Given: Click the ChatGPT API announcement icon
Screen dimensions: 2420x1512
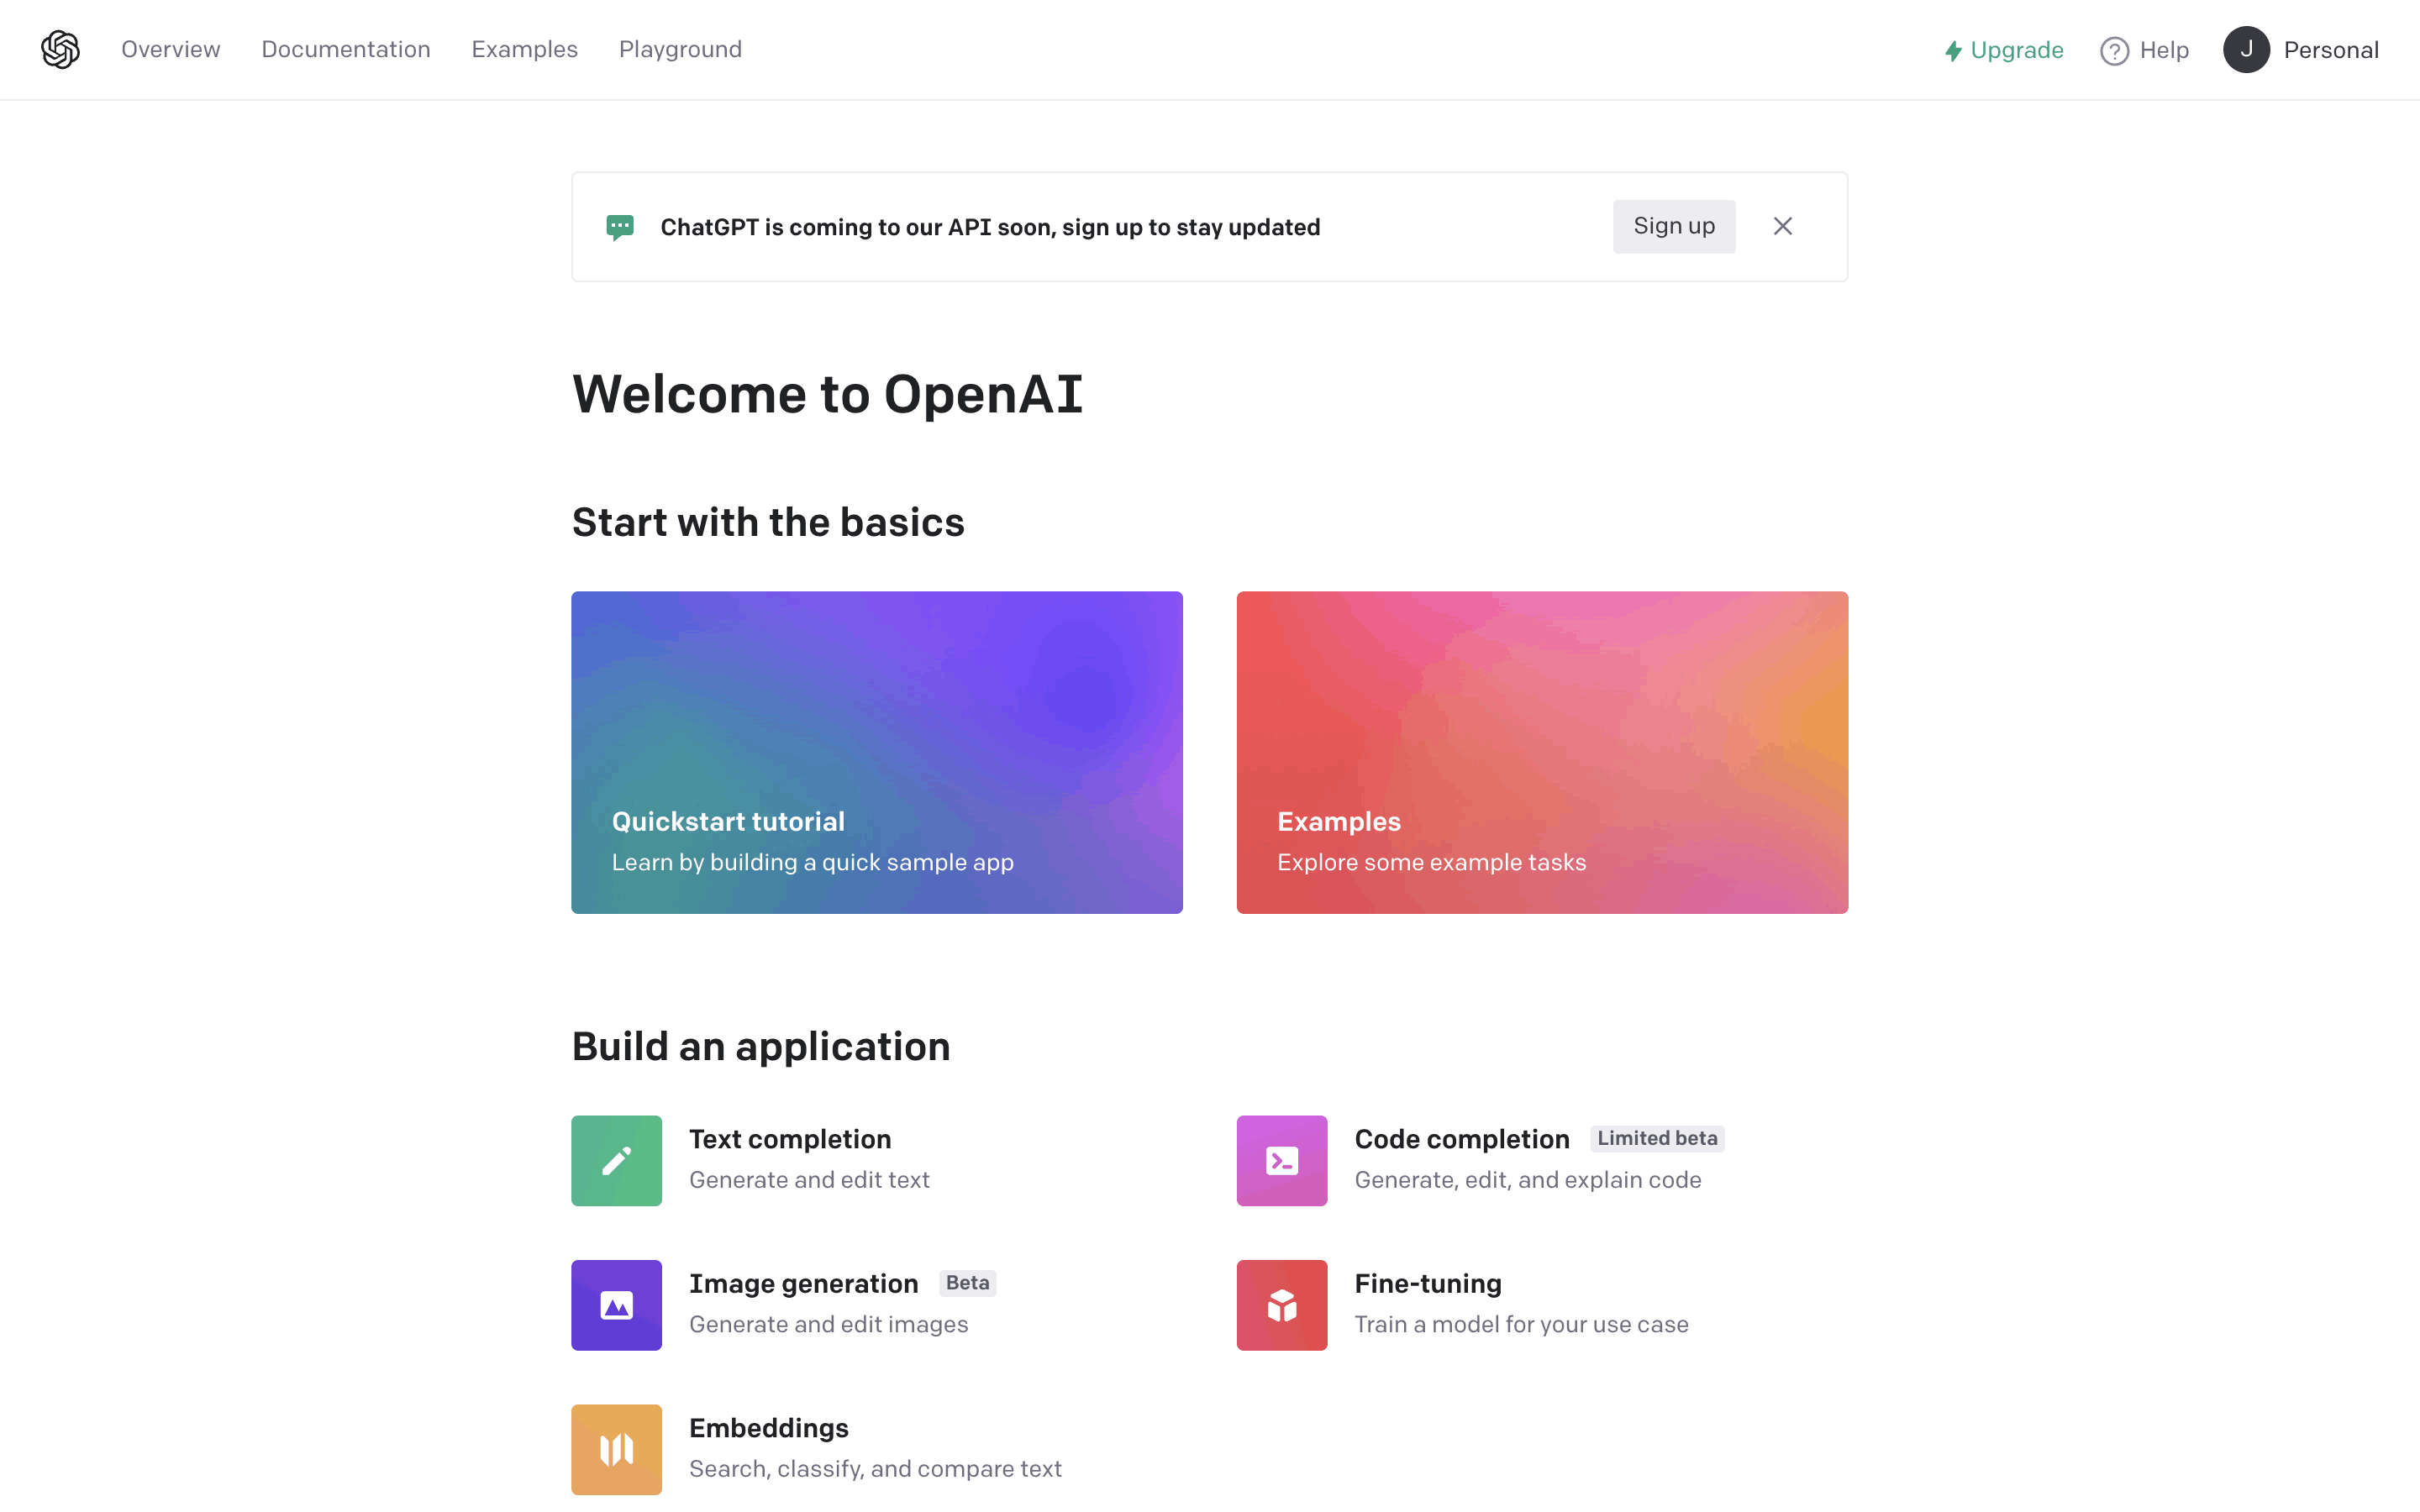Looking at the screenshot, I should pos(620,227).
